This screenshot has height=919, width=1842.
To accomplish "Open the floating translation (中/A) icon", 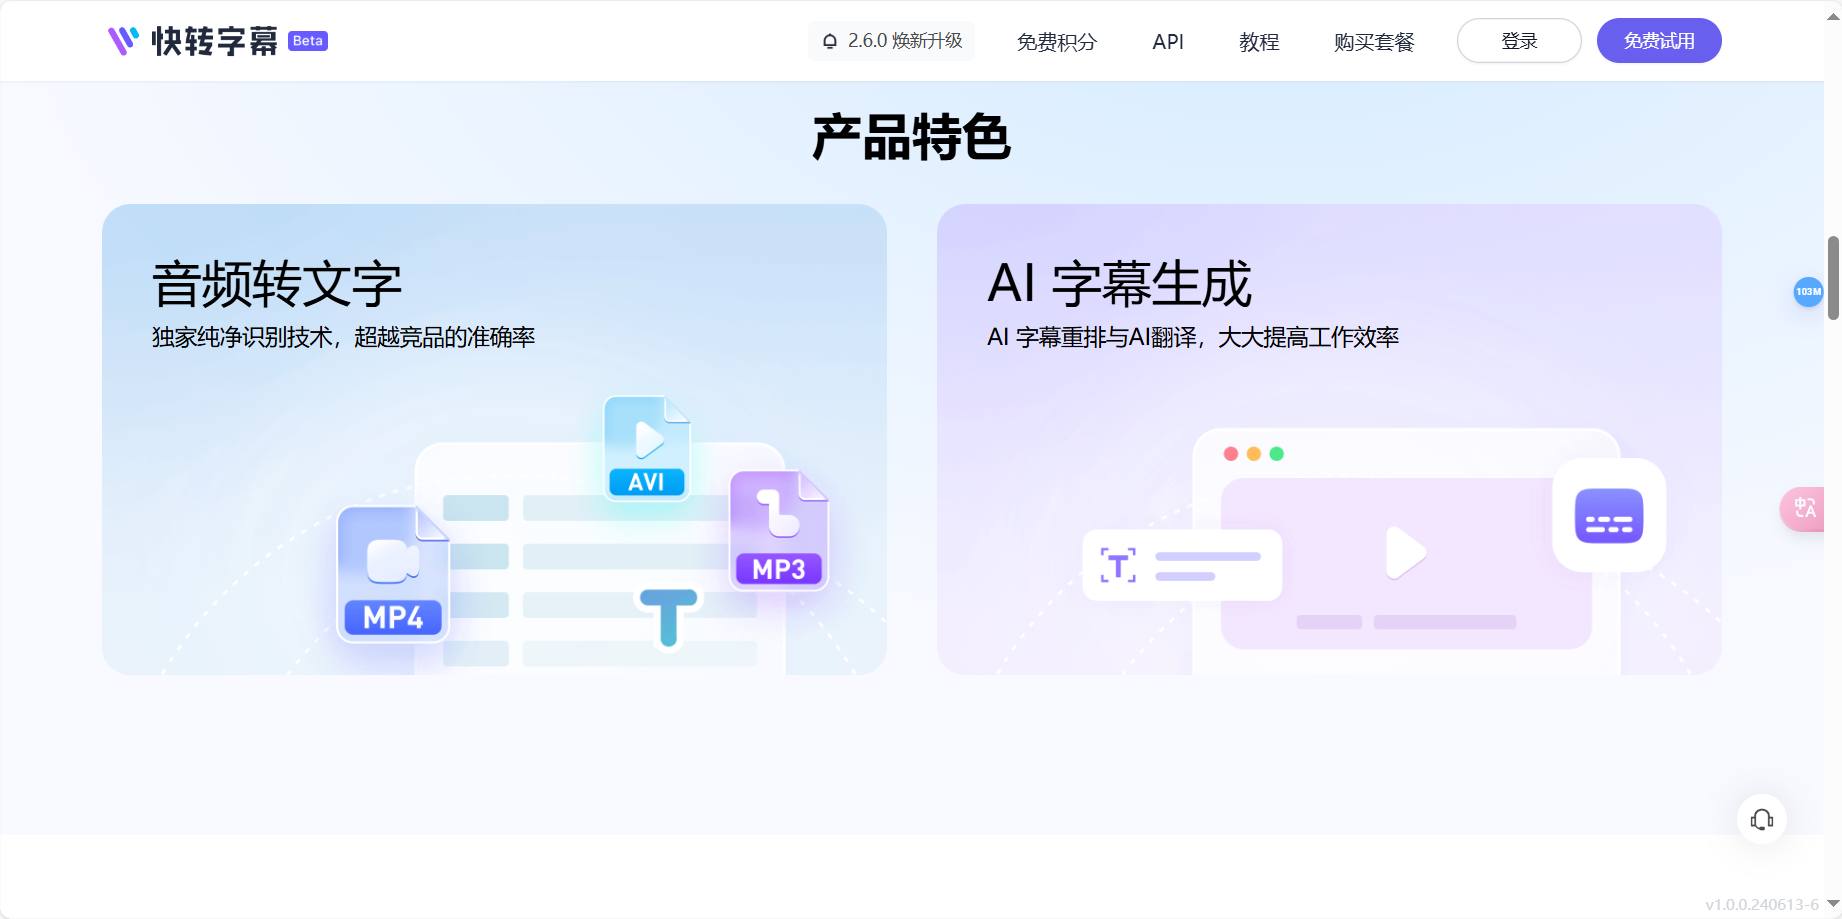I will coord(1806,509).
